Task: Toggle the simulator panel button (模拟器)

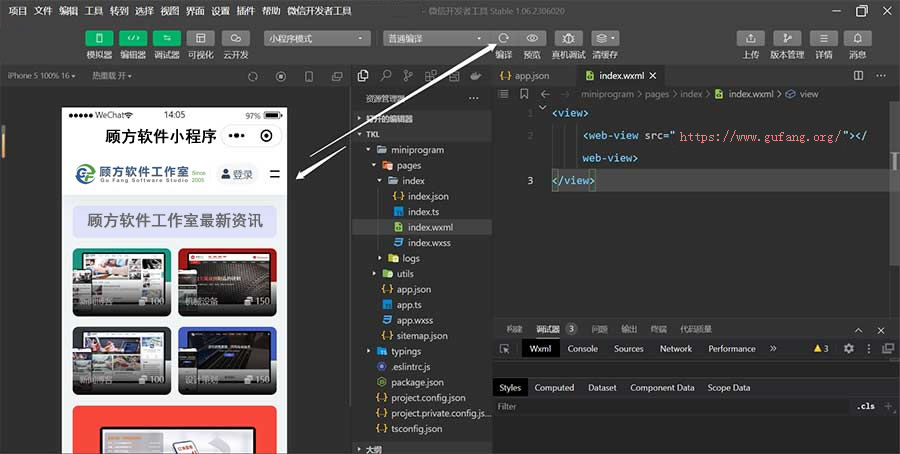Action: (99, 38)
